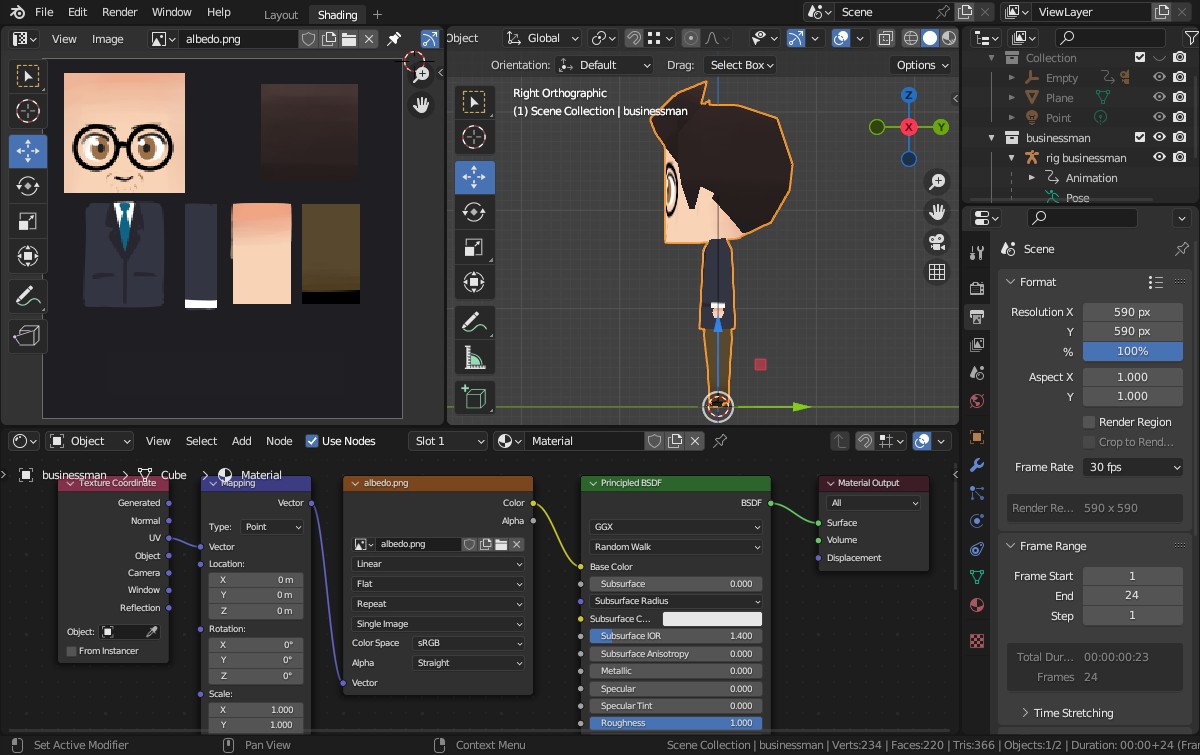Switch to the Layout workspace tab
This screenshot has width=1200, height=755.
pos(281,15)
